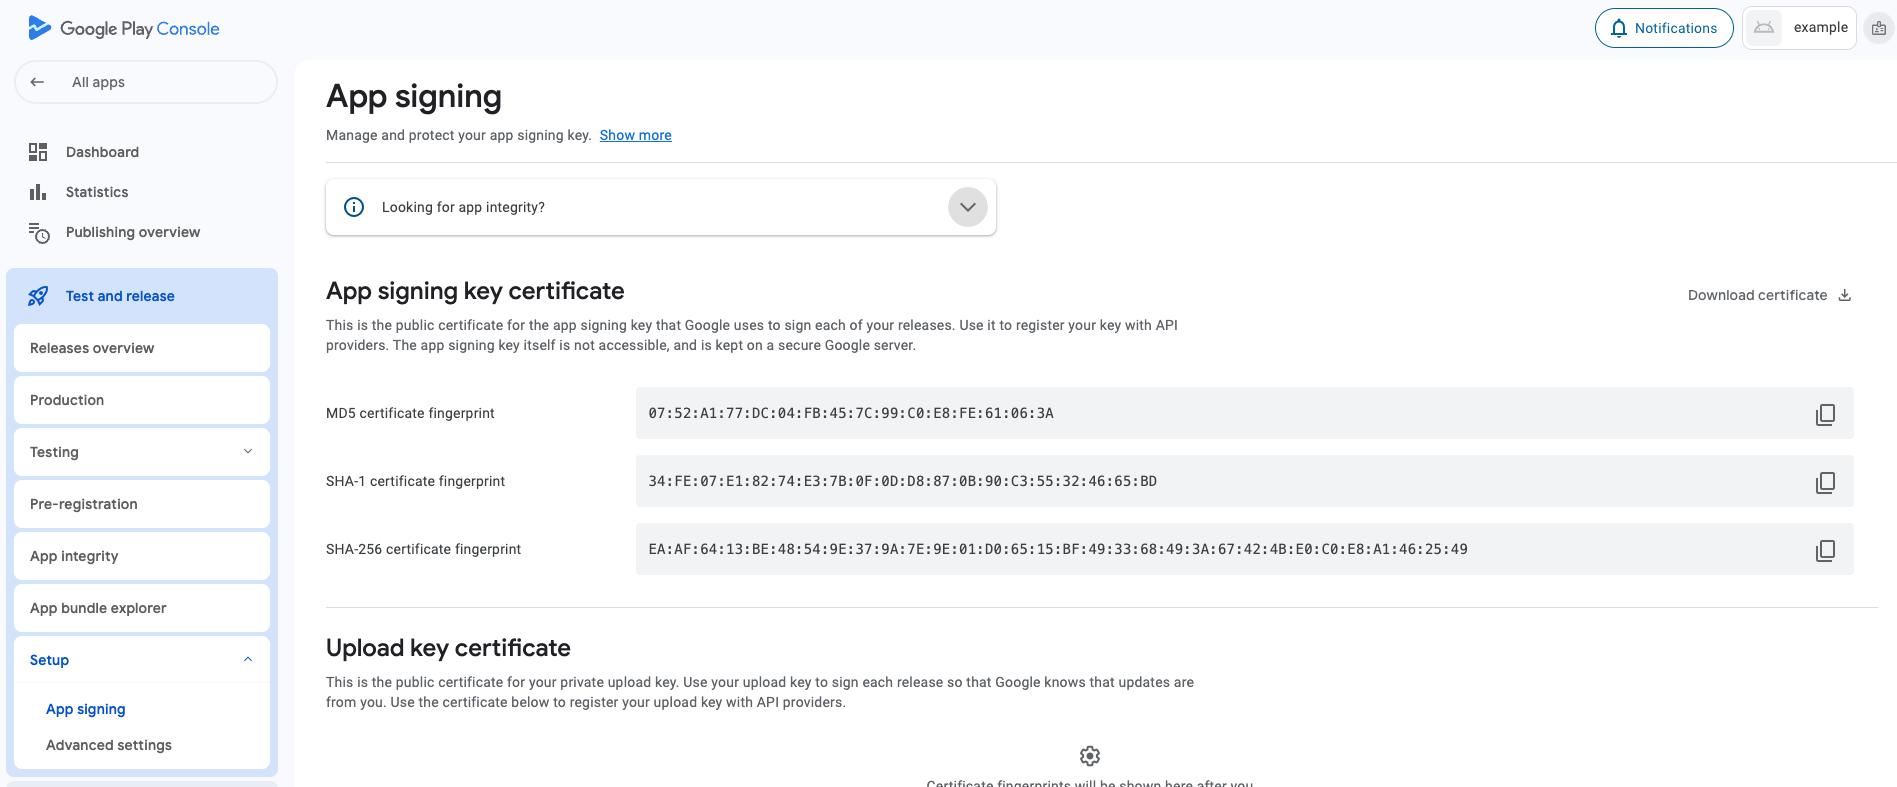Image resolution: width=1897 pixels, height=787 pixels.
Task: Open the top-right account icon
Action: [1879, 28]
